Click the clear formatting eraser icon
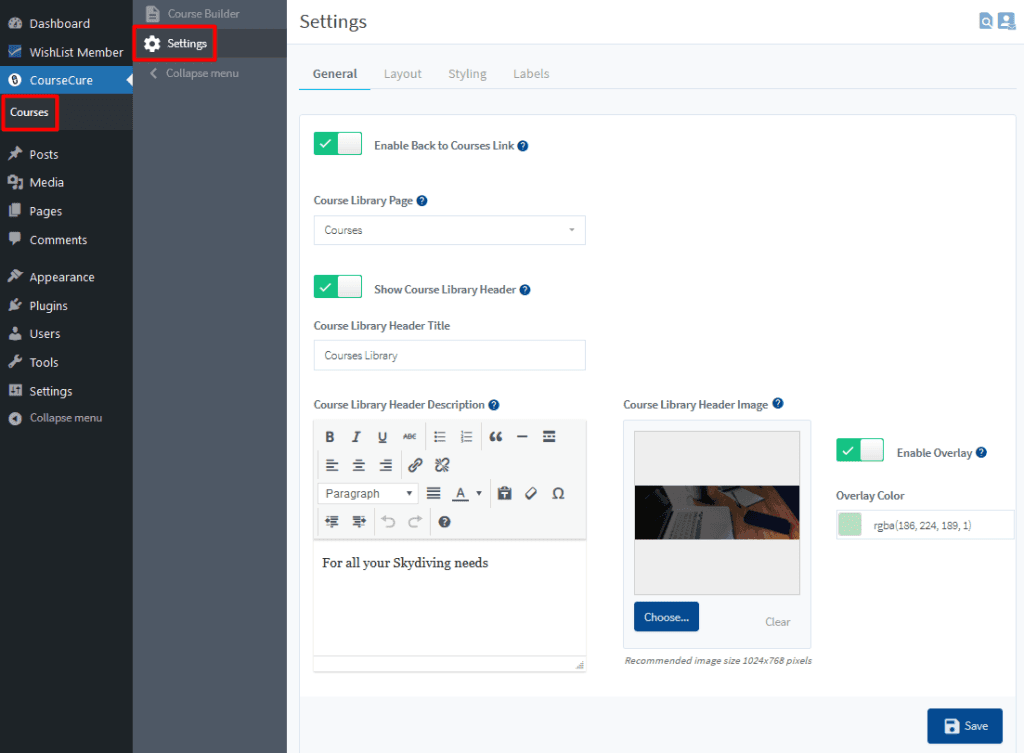 tap(531, 493)
